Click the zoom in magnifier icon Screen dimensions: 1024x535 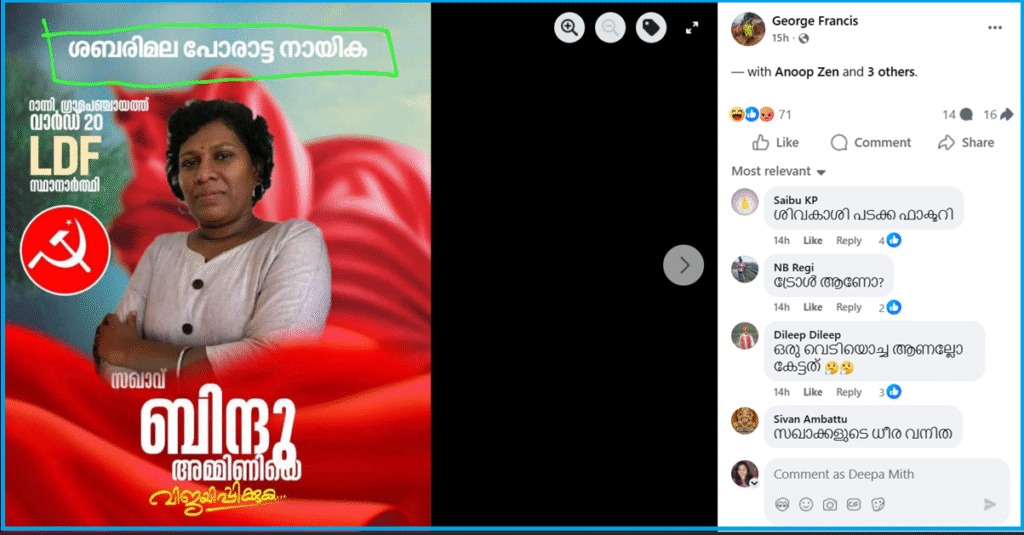click(x=569, y=28)
